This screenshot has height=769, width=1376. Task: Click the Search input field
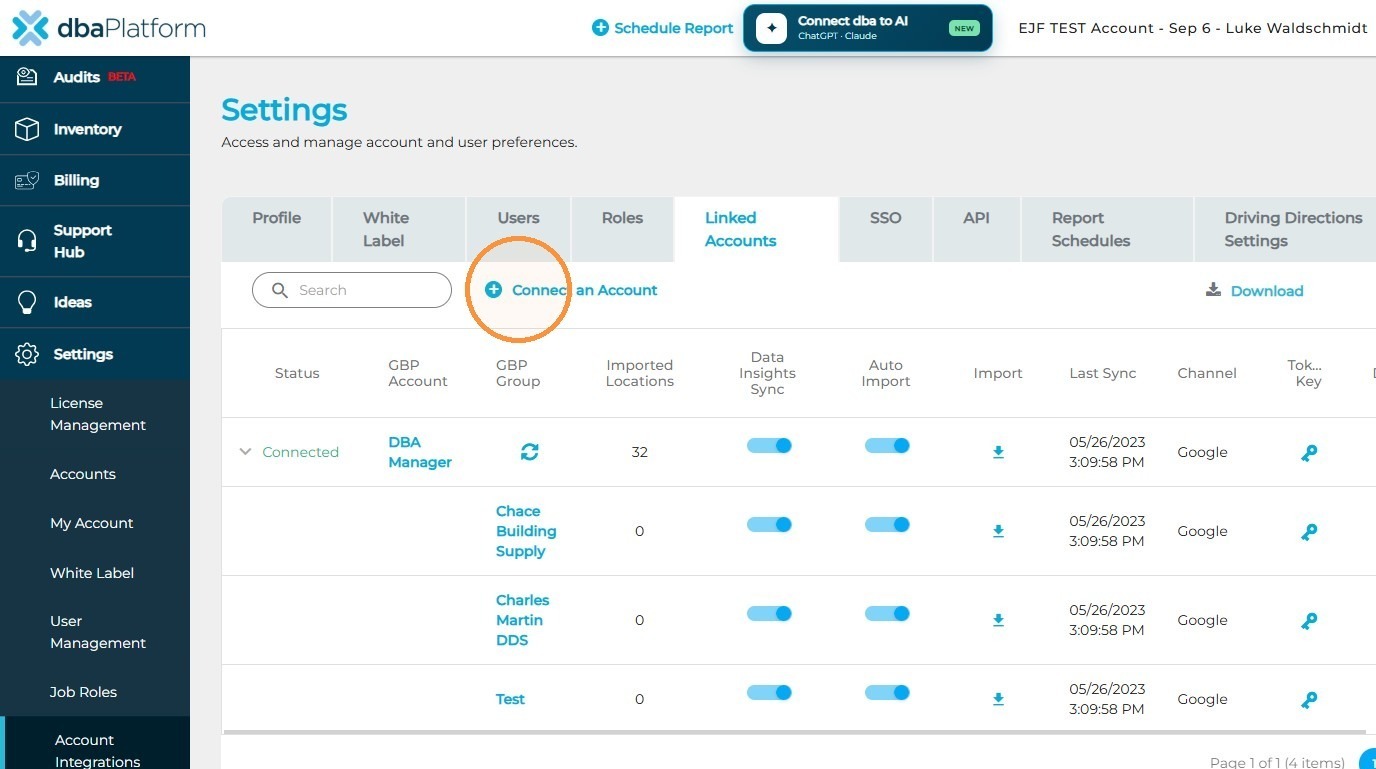352,290
